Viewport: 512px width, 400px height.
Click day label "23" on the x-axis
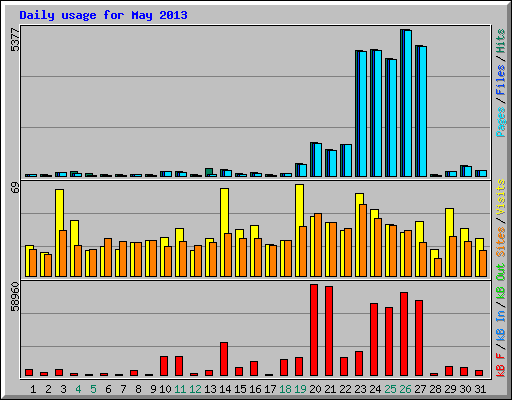(360, 389)
